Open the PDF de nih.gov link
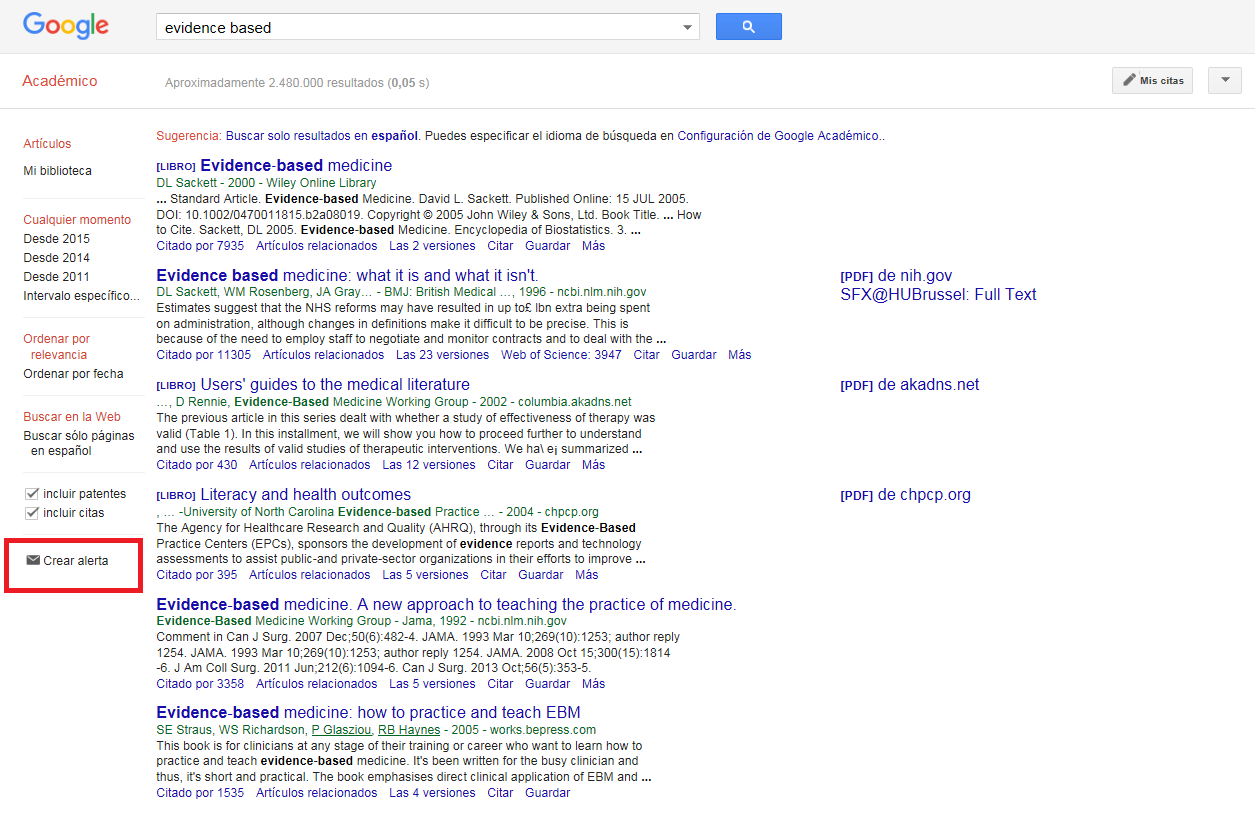 coord(896,276)
